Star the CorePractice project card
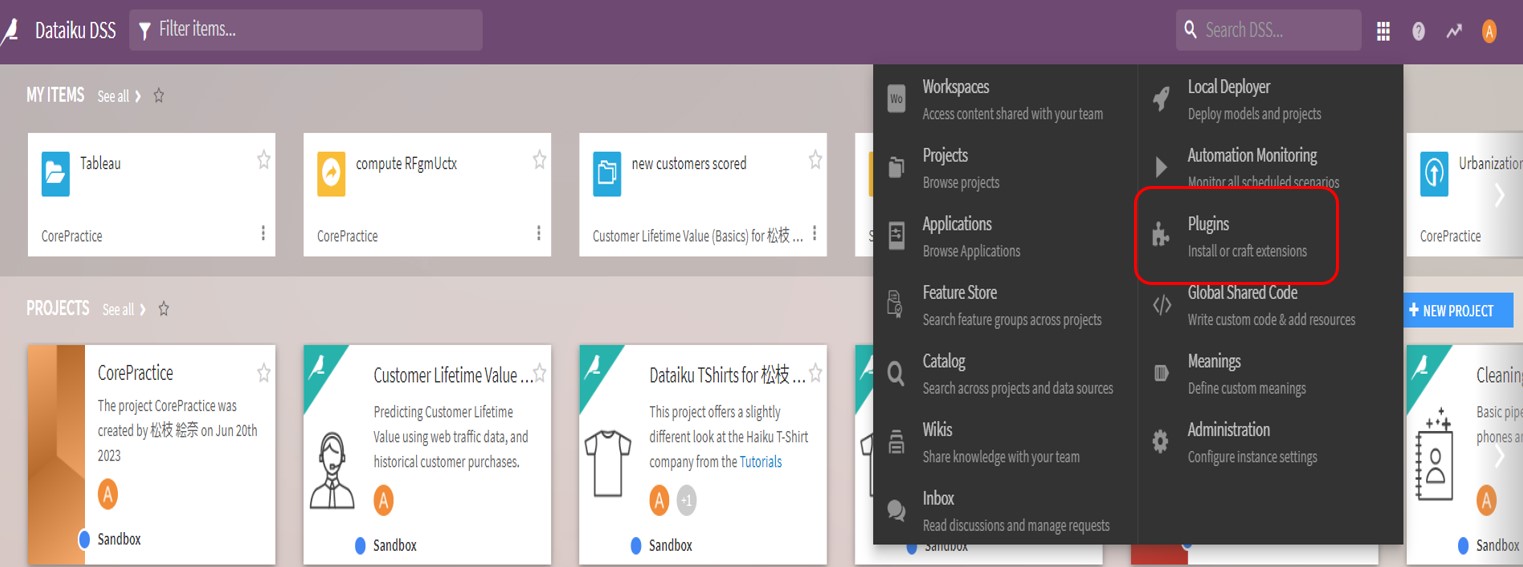 point(264,373)
